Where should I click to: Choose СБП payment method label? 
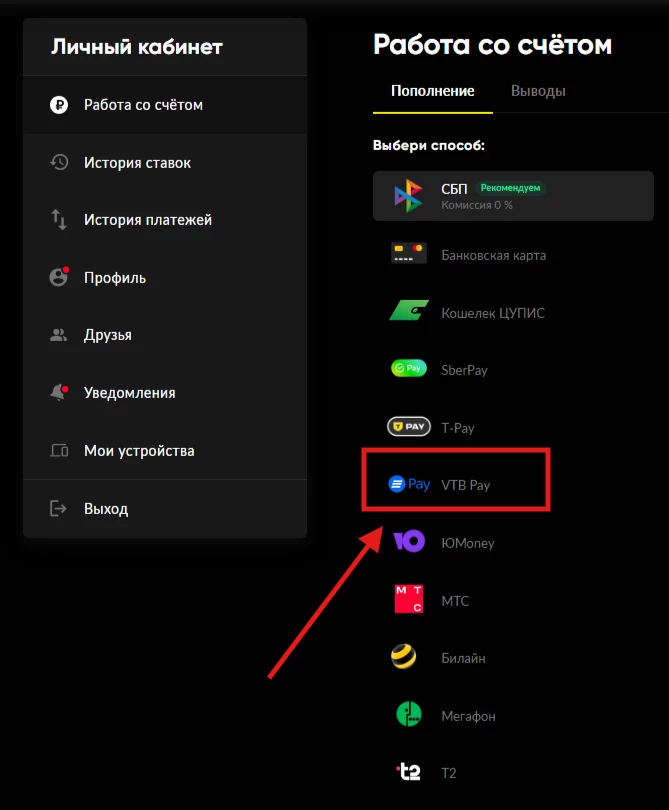point(454,189)
